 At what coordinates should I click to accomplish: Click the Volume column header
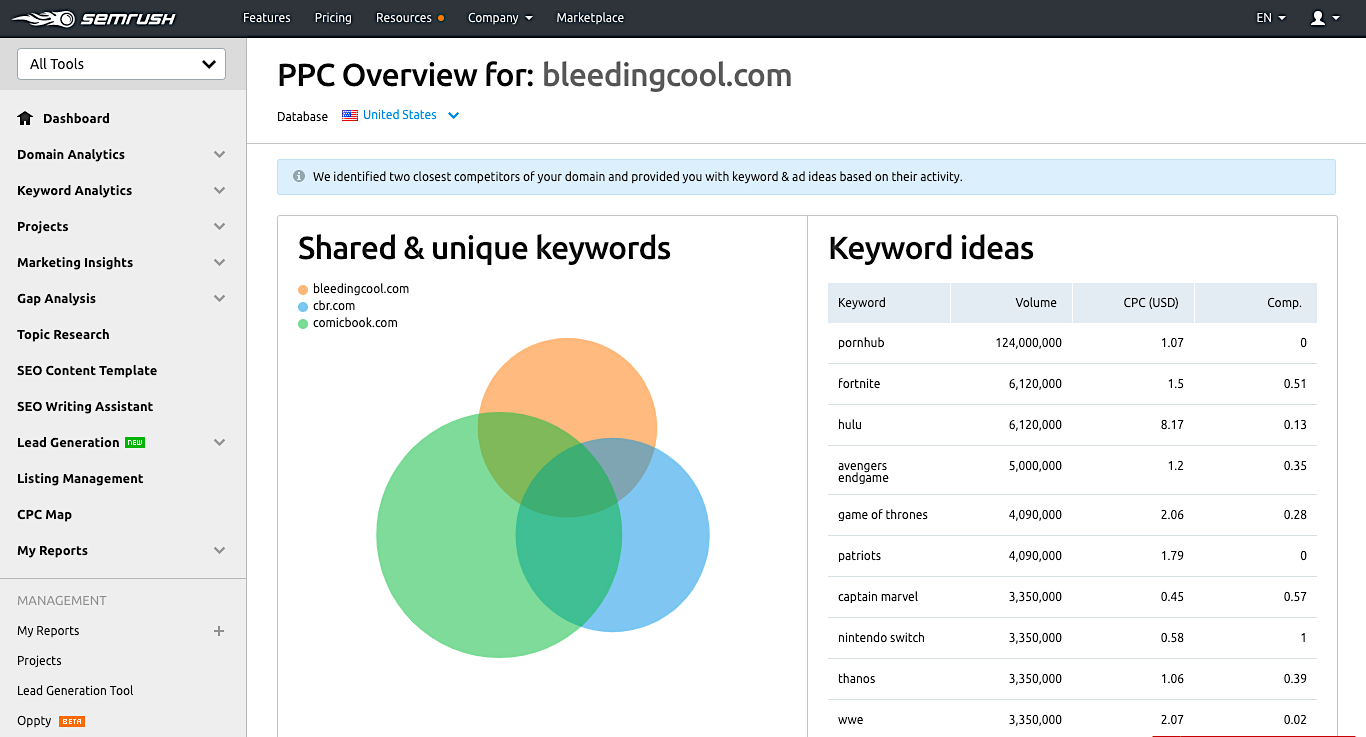tap(1011, 303)
